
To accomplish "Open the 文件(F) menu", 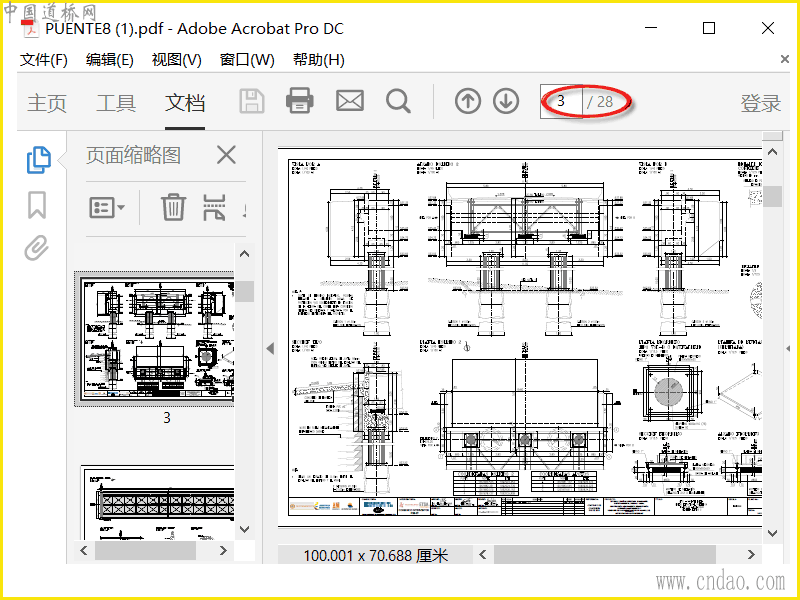I will 43,60.
